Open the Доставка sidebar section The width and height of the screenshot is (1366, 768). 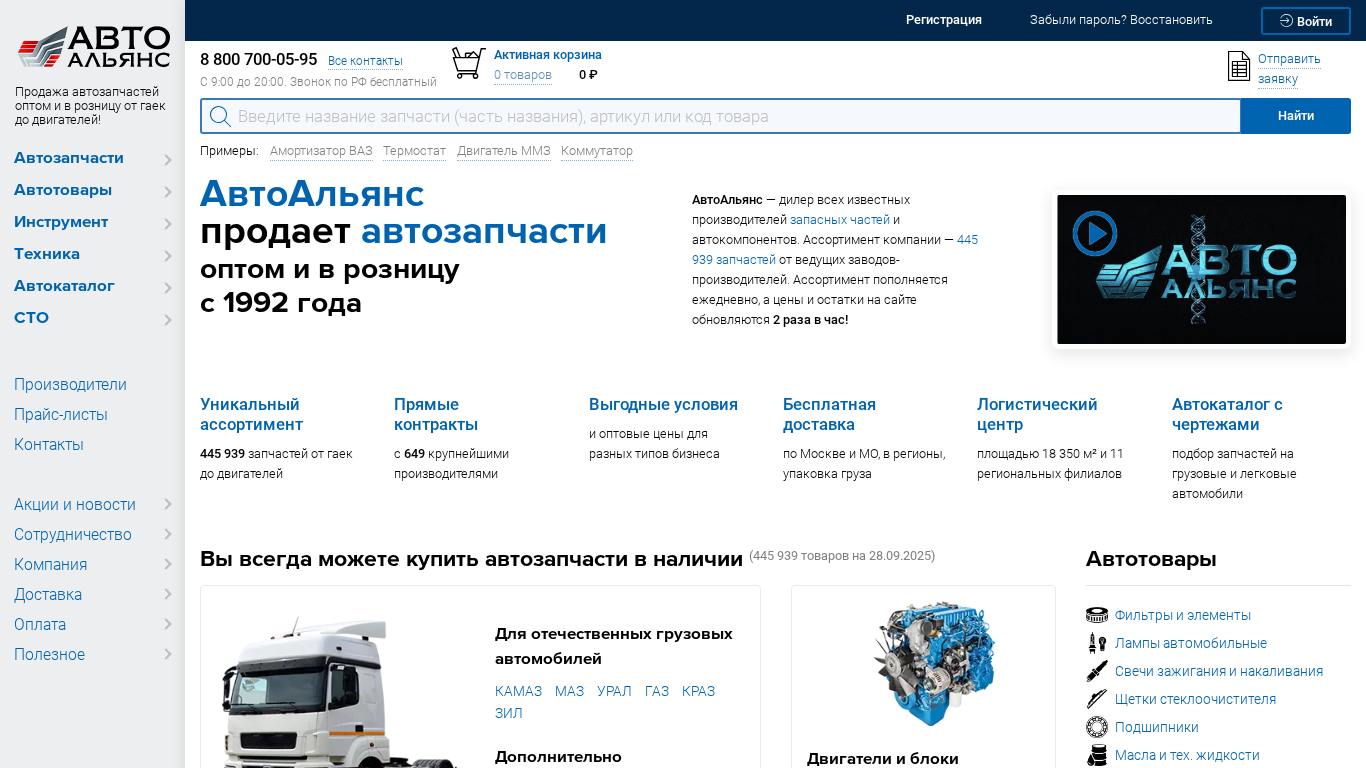48,595
